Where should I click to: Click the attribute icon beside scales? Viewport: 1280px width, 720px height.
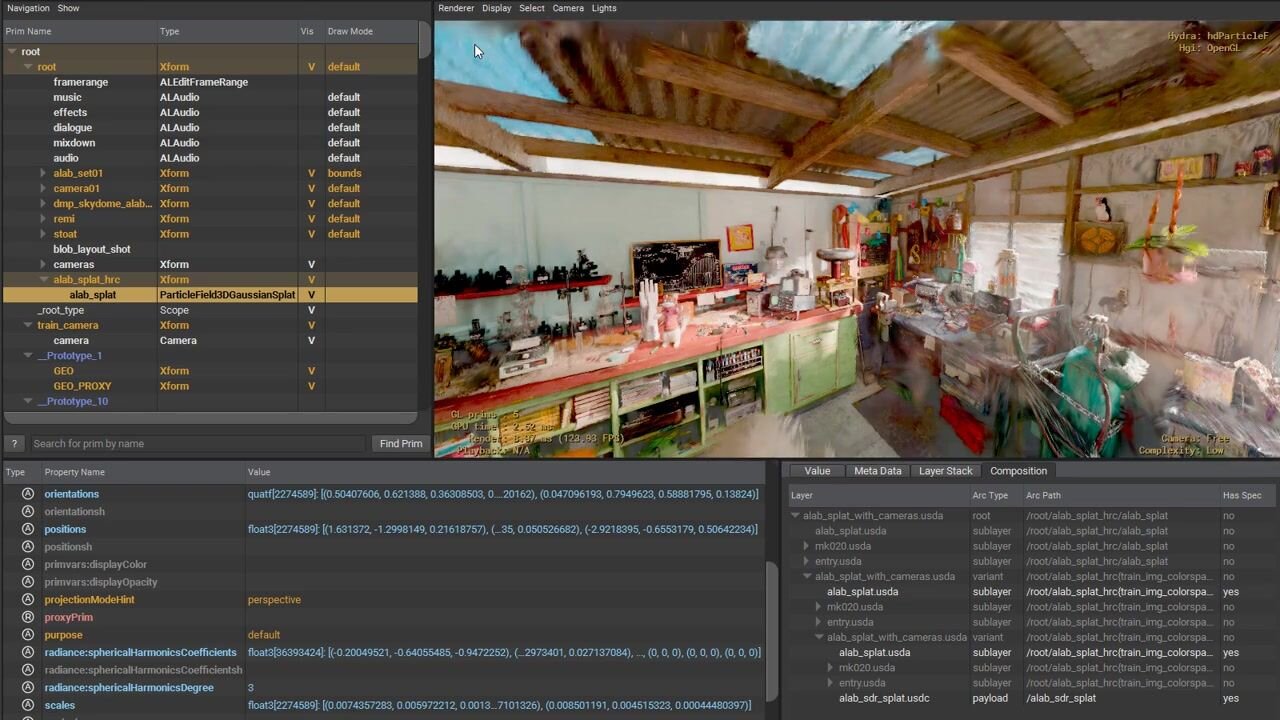pyautogui.click(x=28, y=705)
